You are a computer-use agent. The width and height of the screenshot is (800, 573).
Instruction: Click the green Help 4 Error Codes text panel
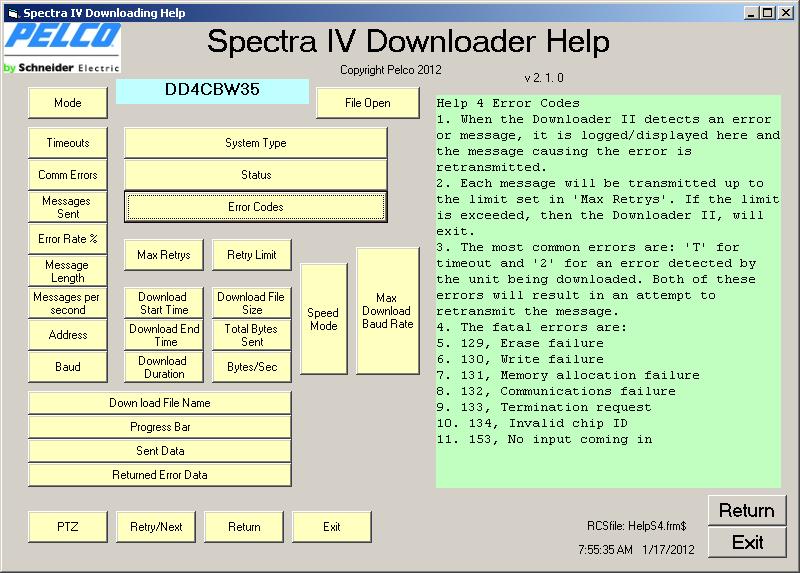click(608, 291)
